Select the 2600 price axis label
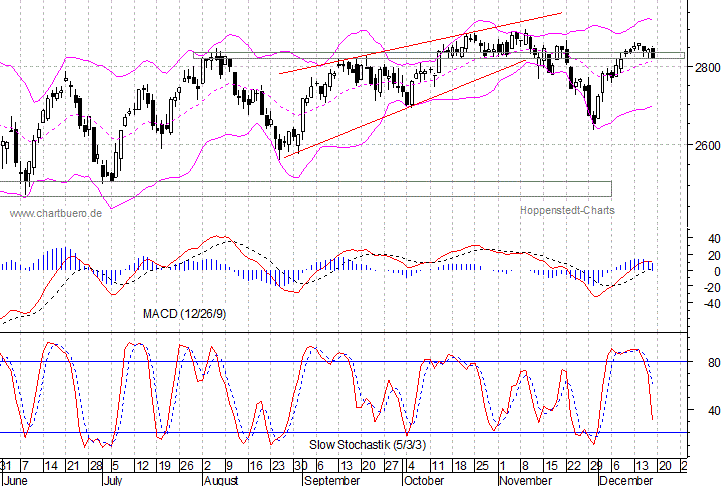This screenshot has width=723, height=486. point(708,145)
